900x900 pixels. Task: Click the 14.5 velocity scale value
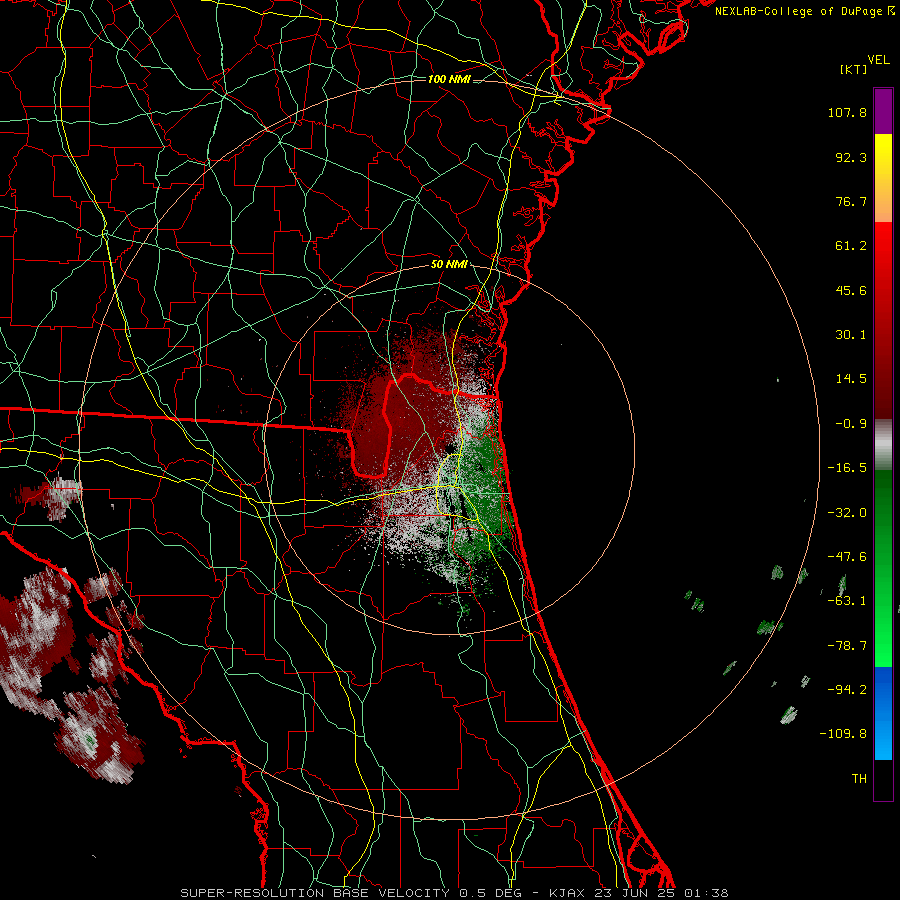(851, 379)
